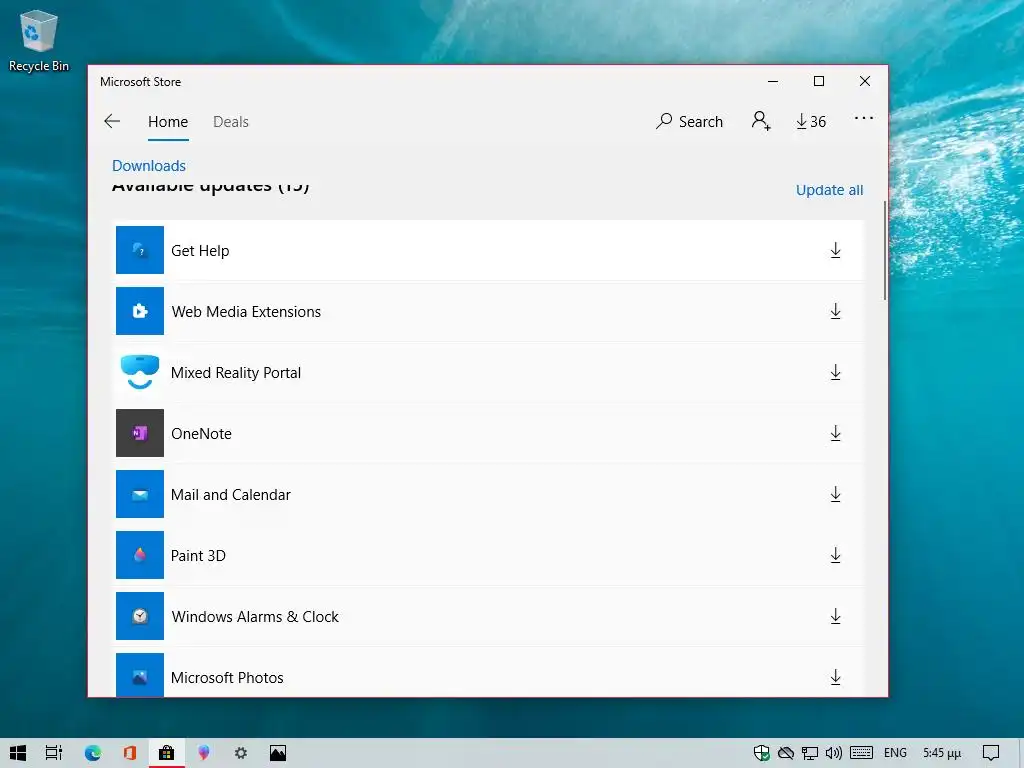Click the Update all link
Viewport: 1024px width, 768px height.
(829, 190)
